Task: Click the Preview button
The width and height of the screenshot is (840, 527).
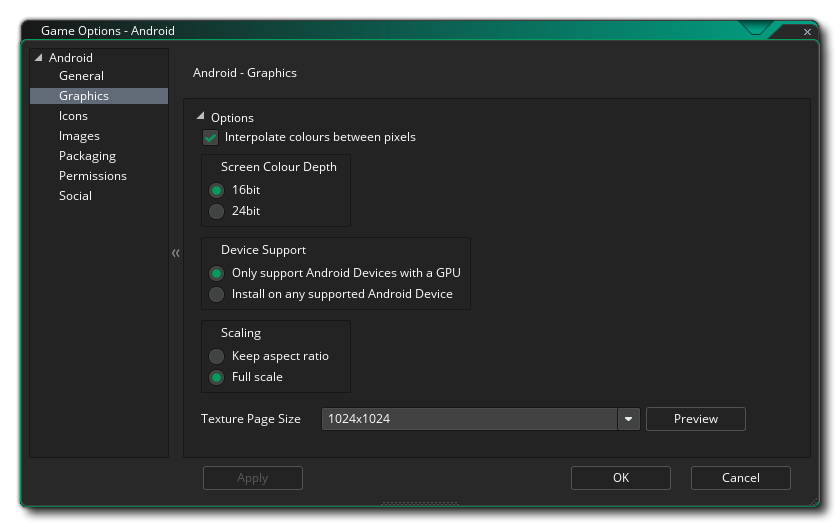Action: pos(695,419)
